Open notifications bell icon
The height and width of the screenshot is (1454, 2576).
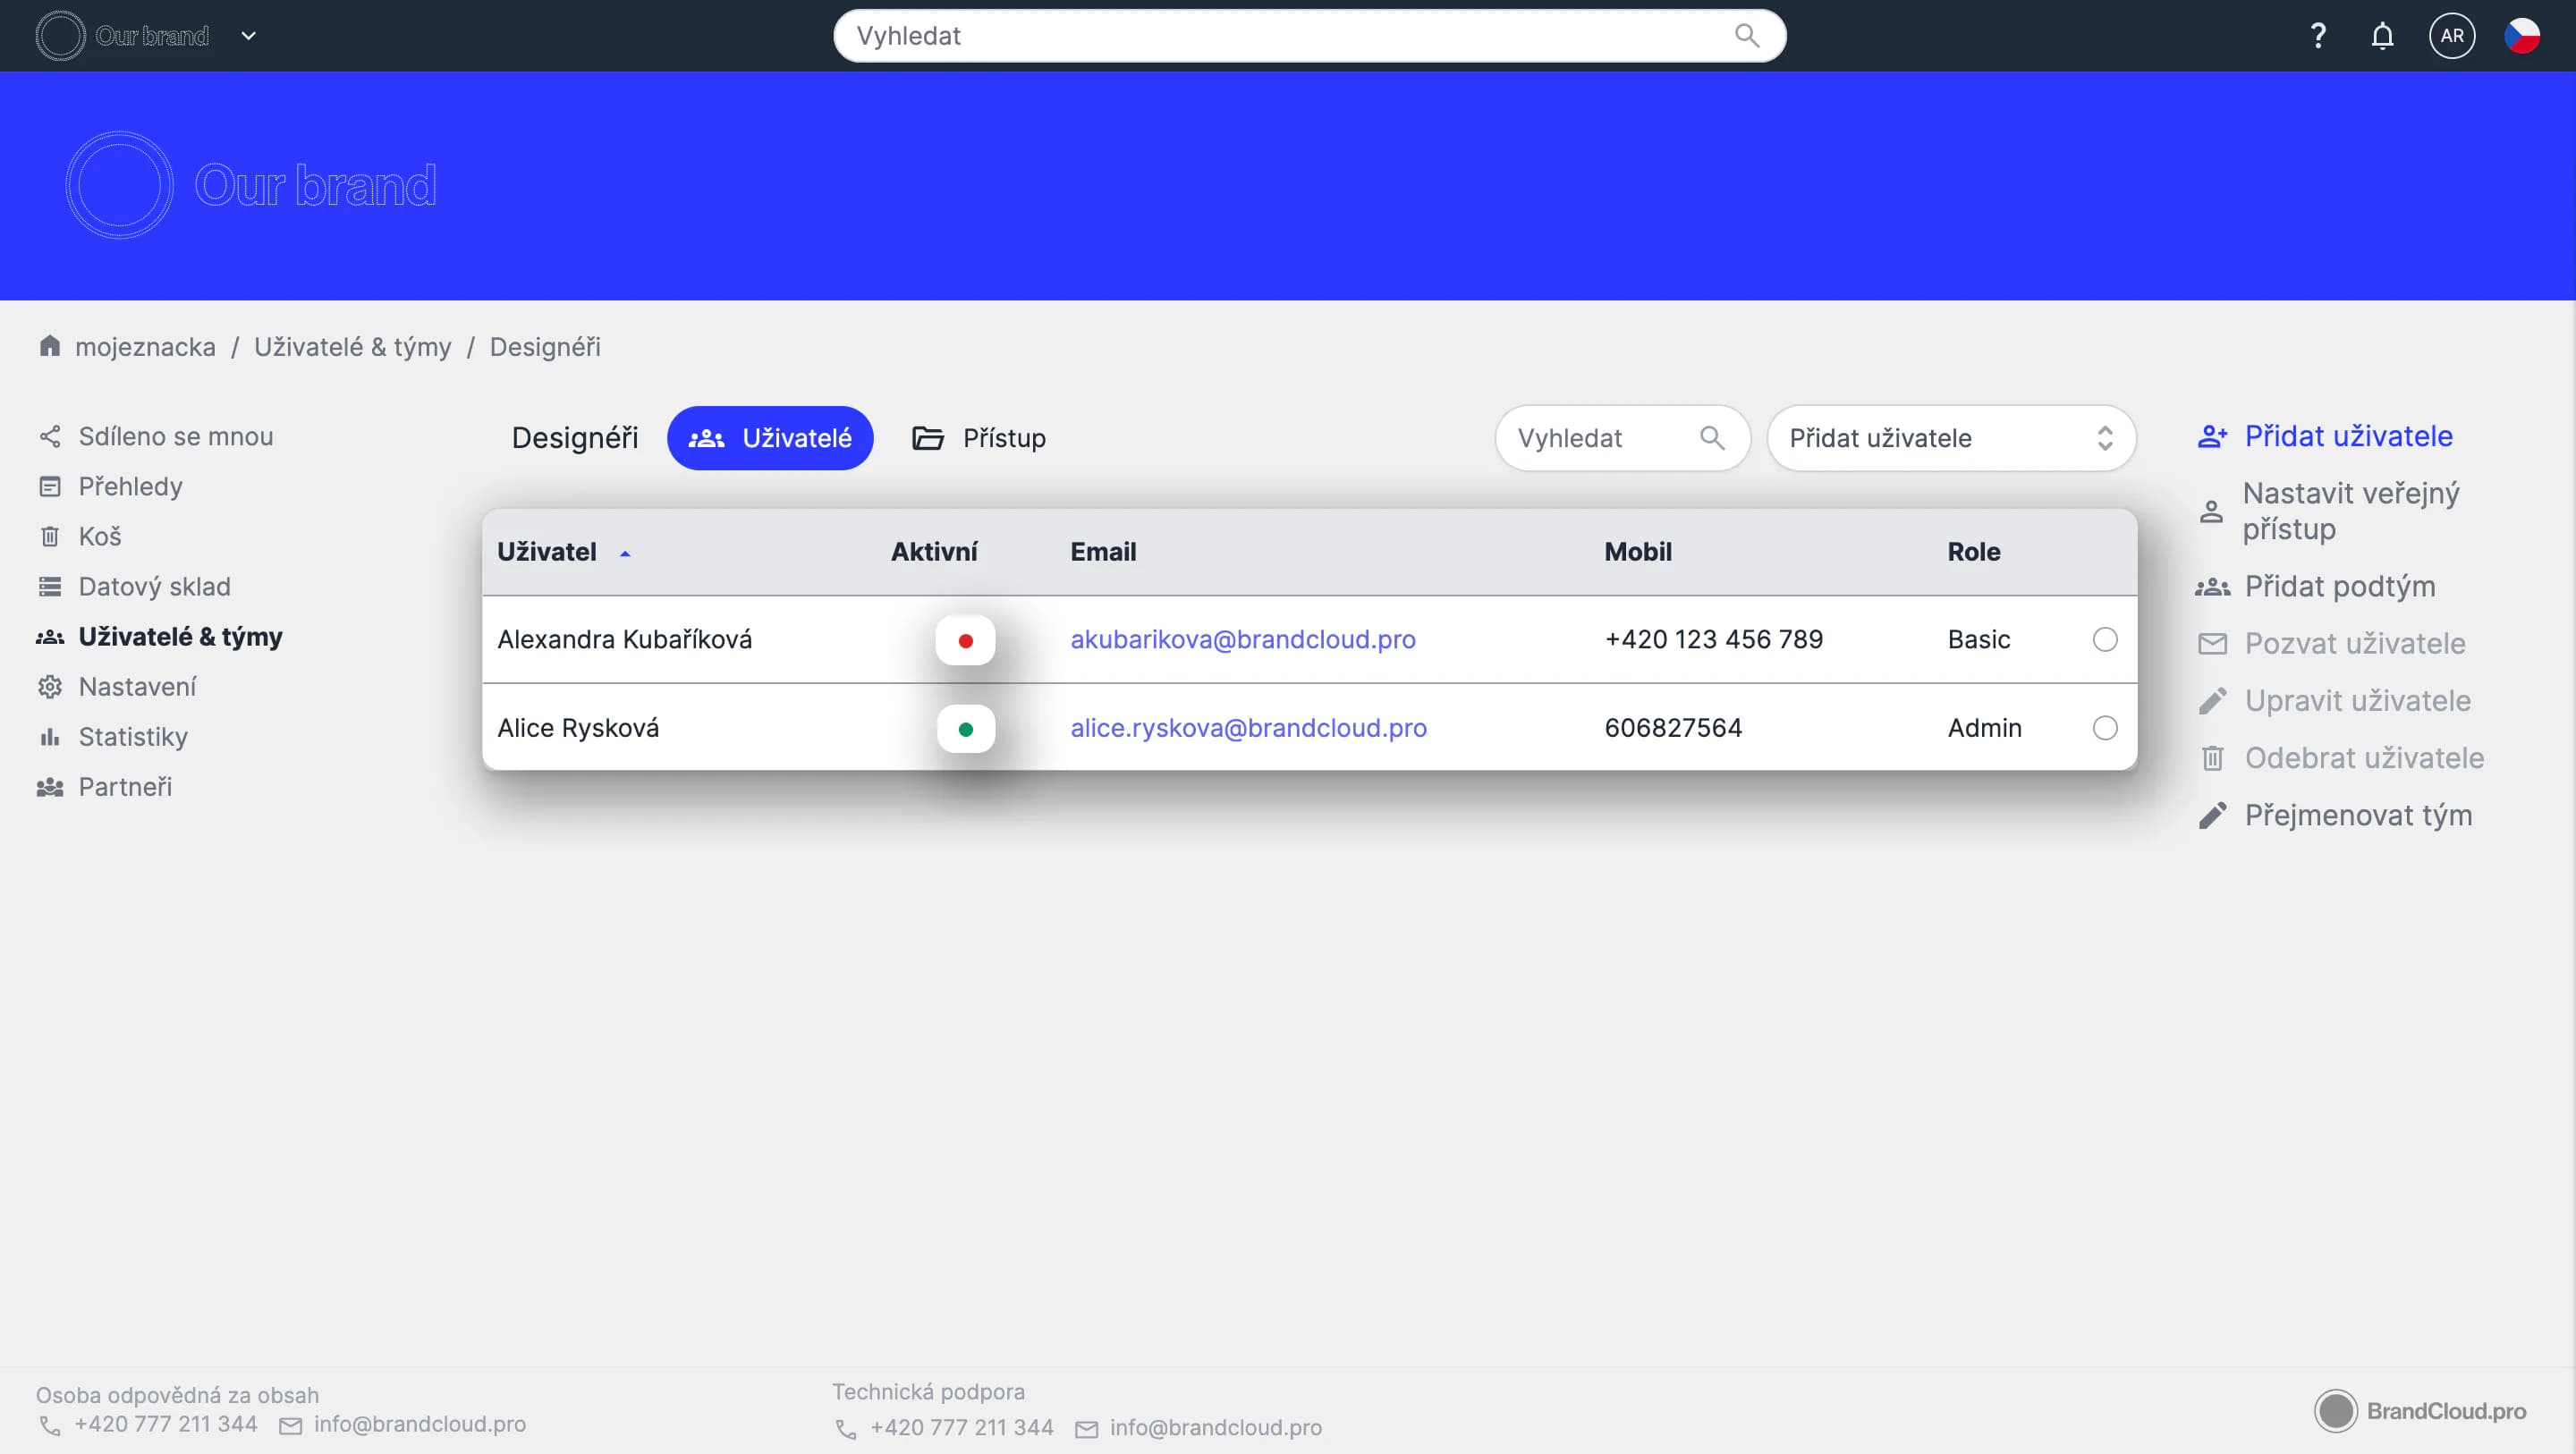tap(2382, 36)
